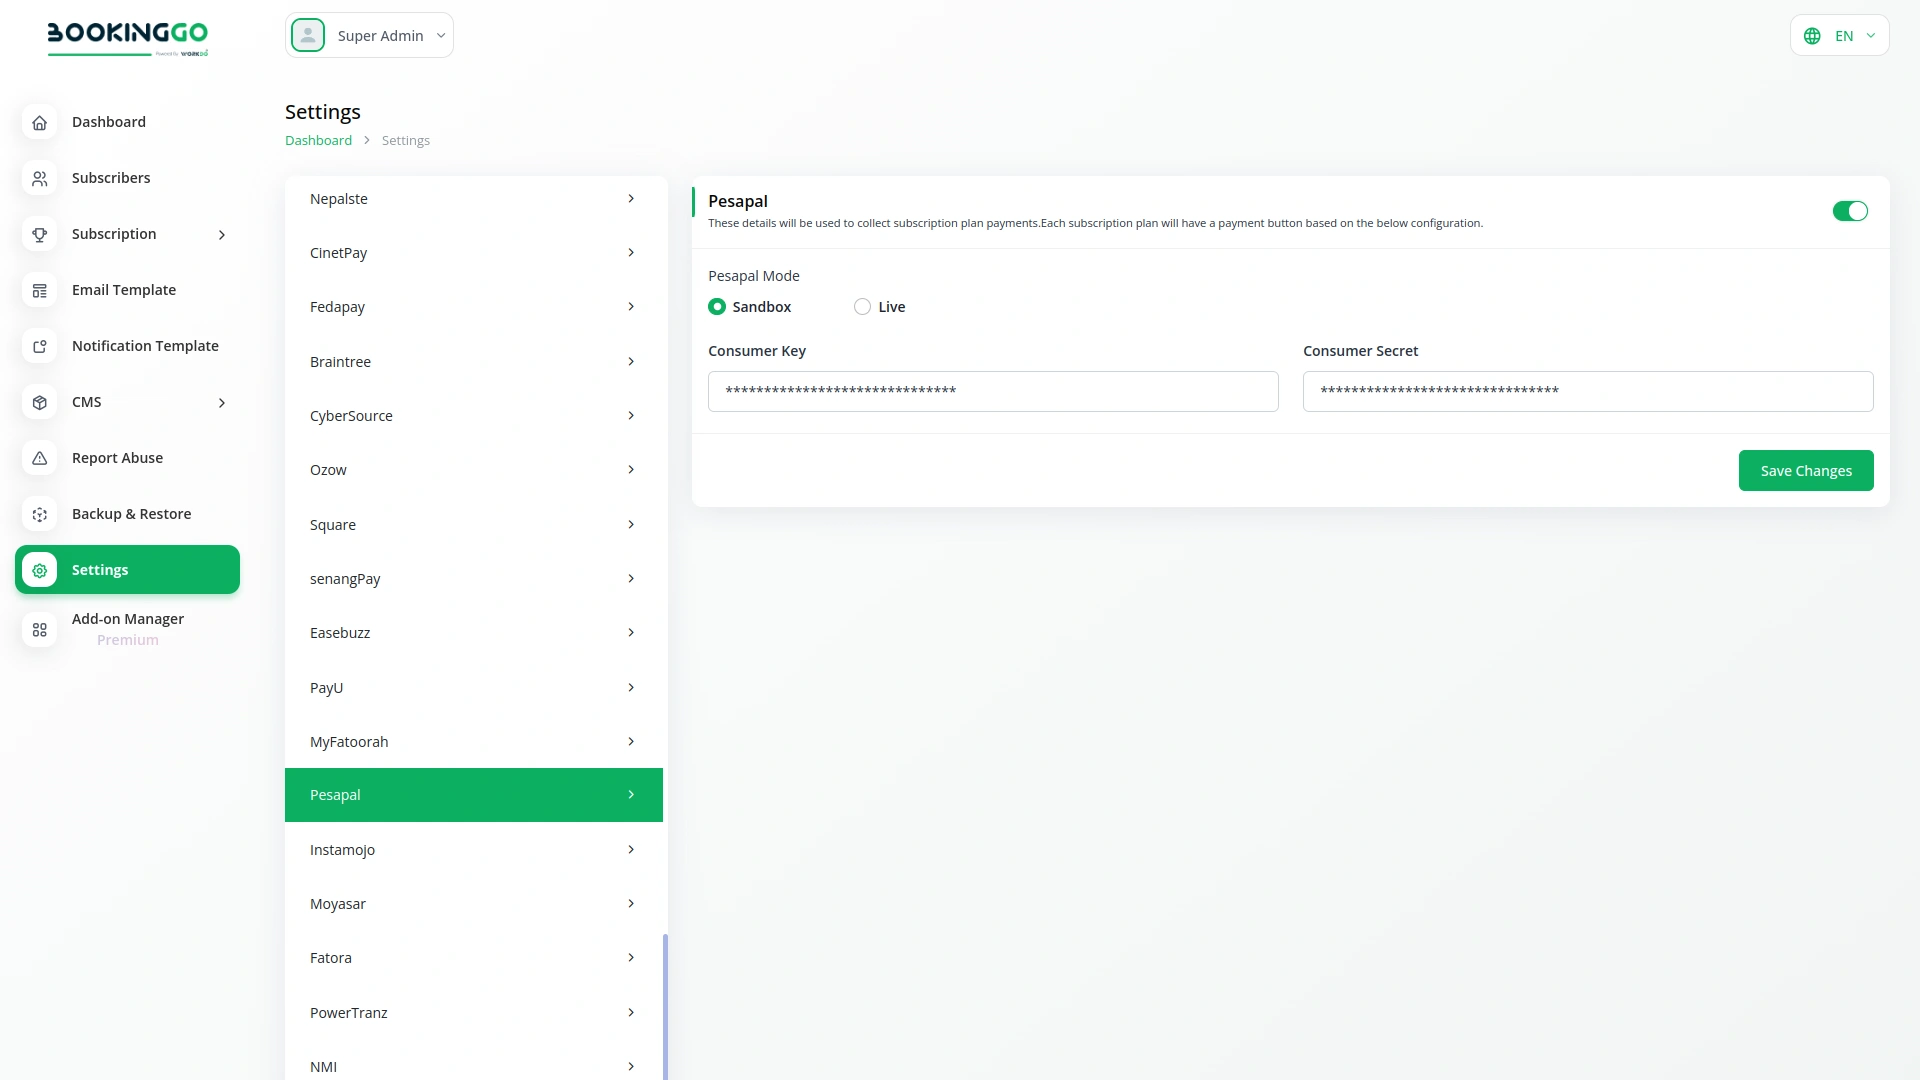Click the Subscribers sidebar icon
Screen dimensions: 1920x1080
pos(39,178)
